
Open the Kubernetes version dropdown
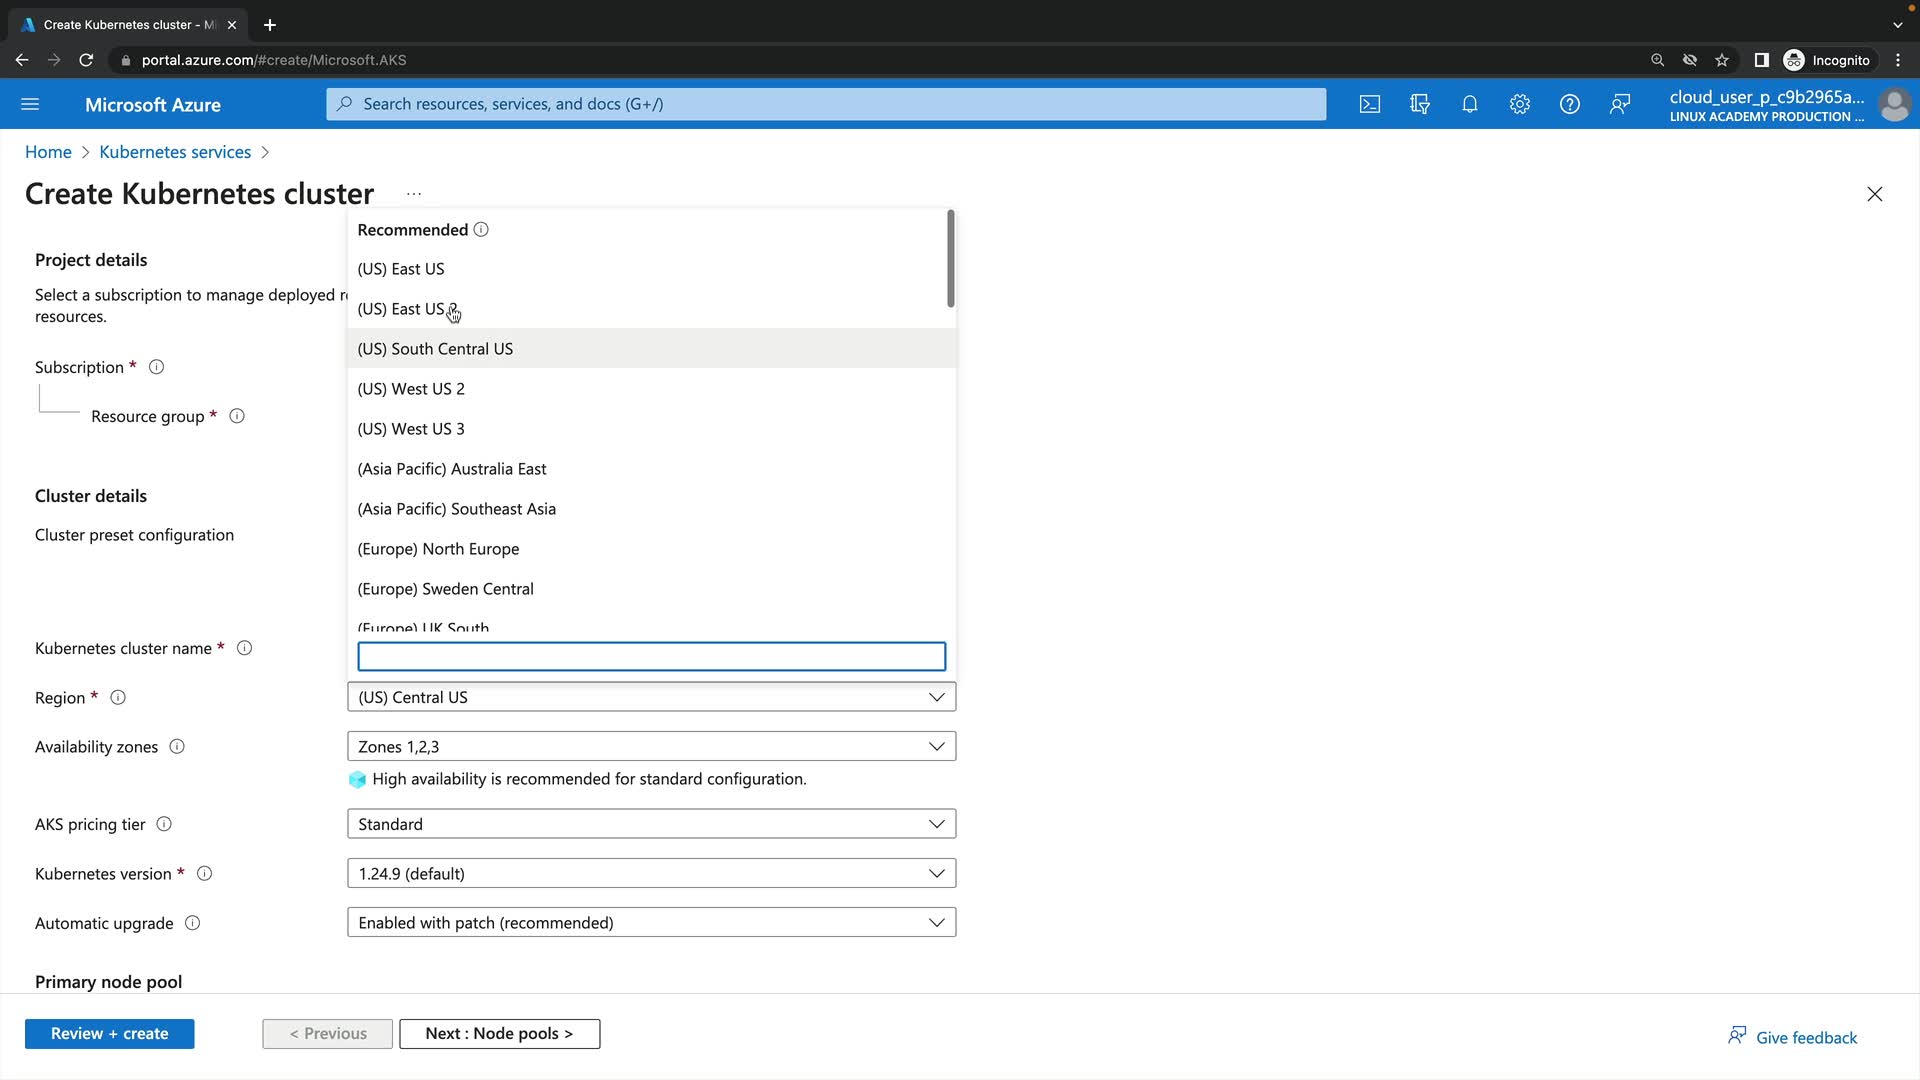coord(651,874)
